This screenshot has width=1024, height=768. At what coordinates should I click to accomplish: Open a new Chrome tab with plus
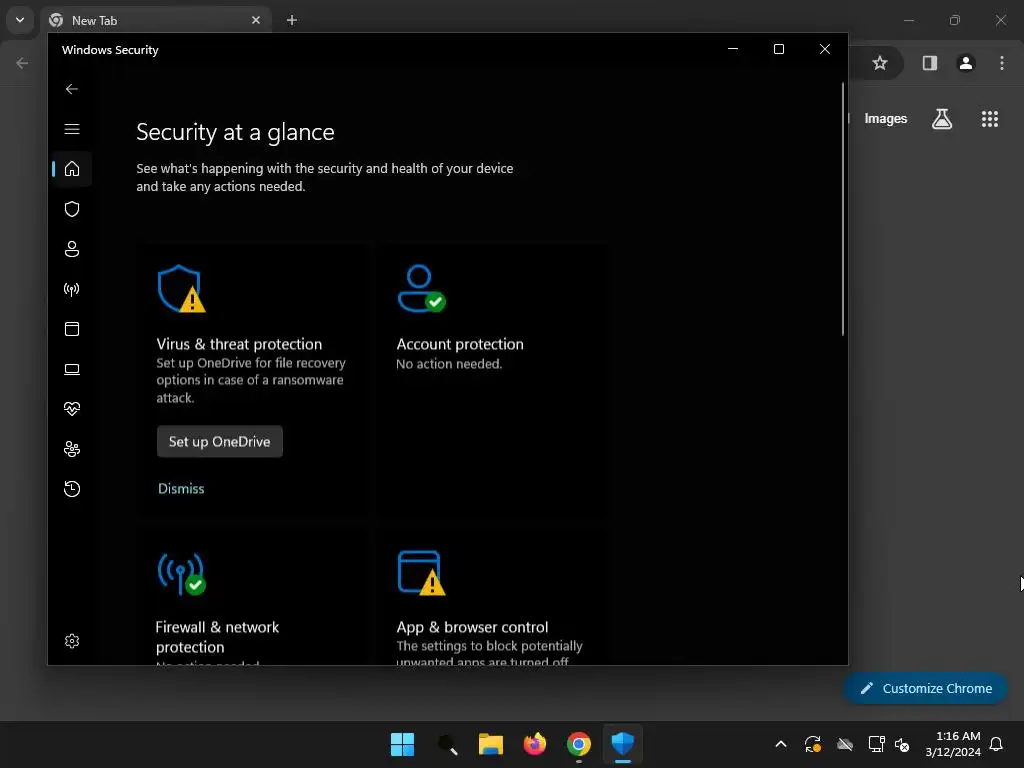click(x=292, y=20)
